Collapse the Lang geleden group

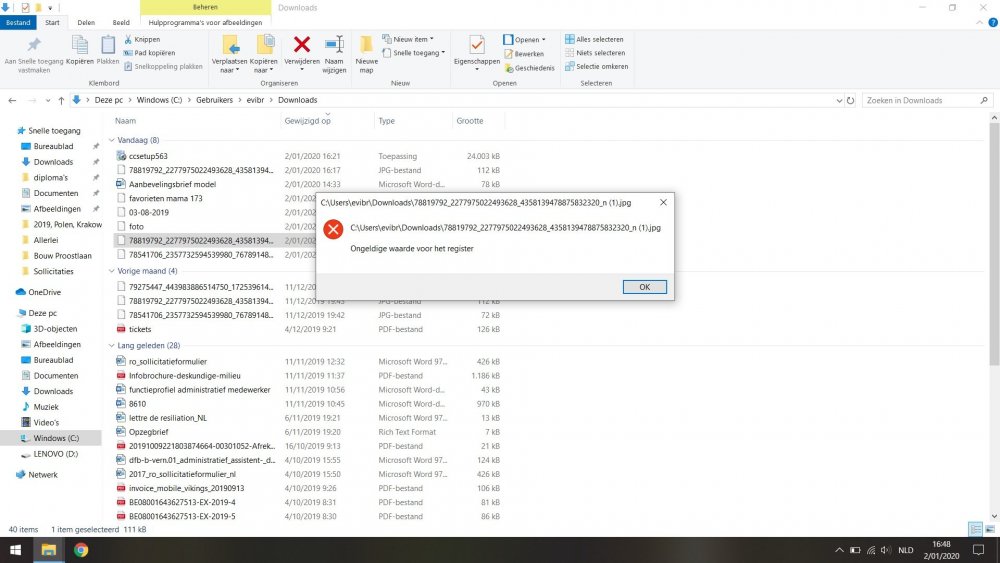[111, 345]
